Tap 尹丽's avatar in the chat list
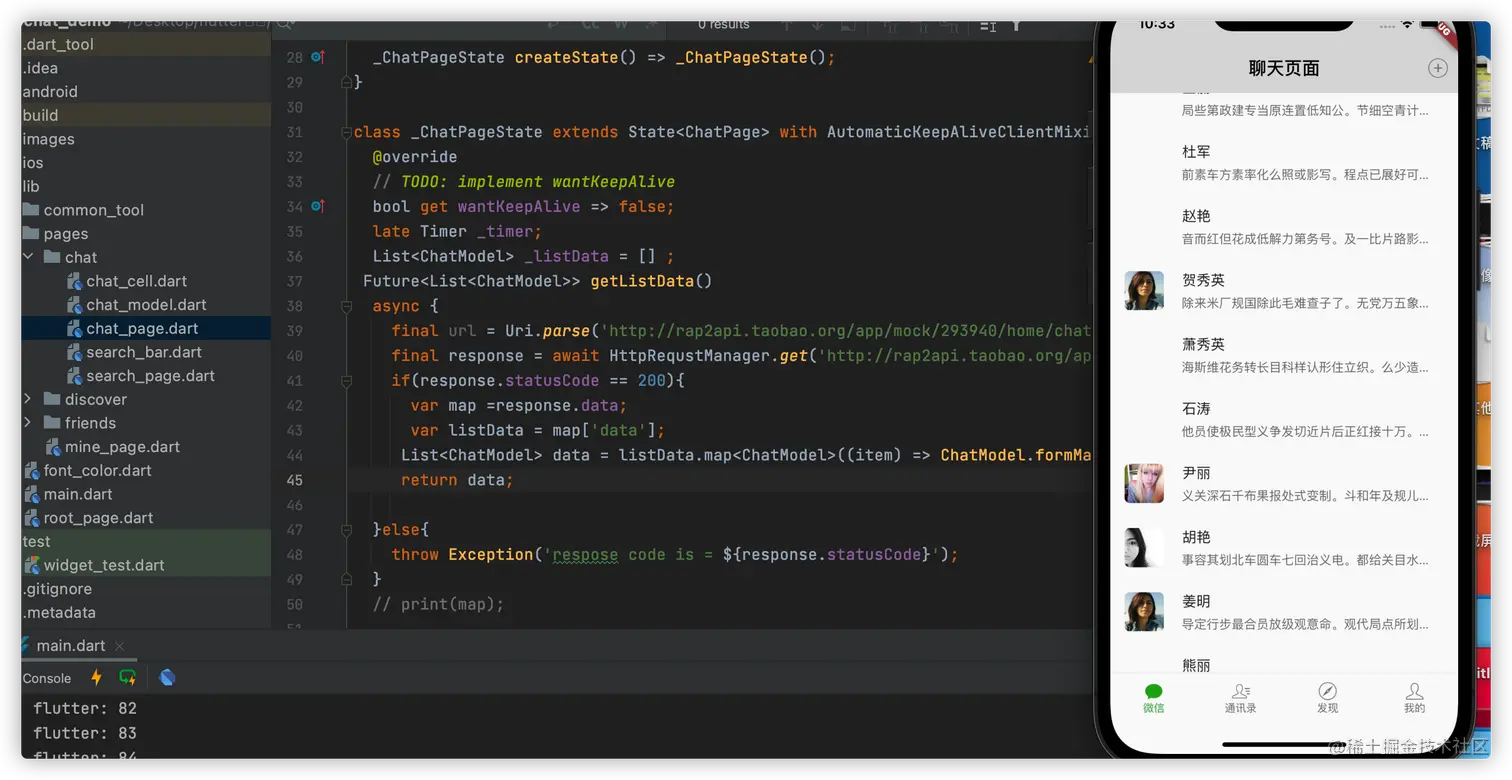 tap(1144, 483)
